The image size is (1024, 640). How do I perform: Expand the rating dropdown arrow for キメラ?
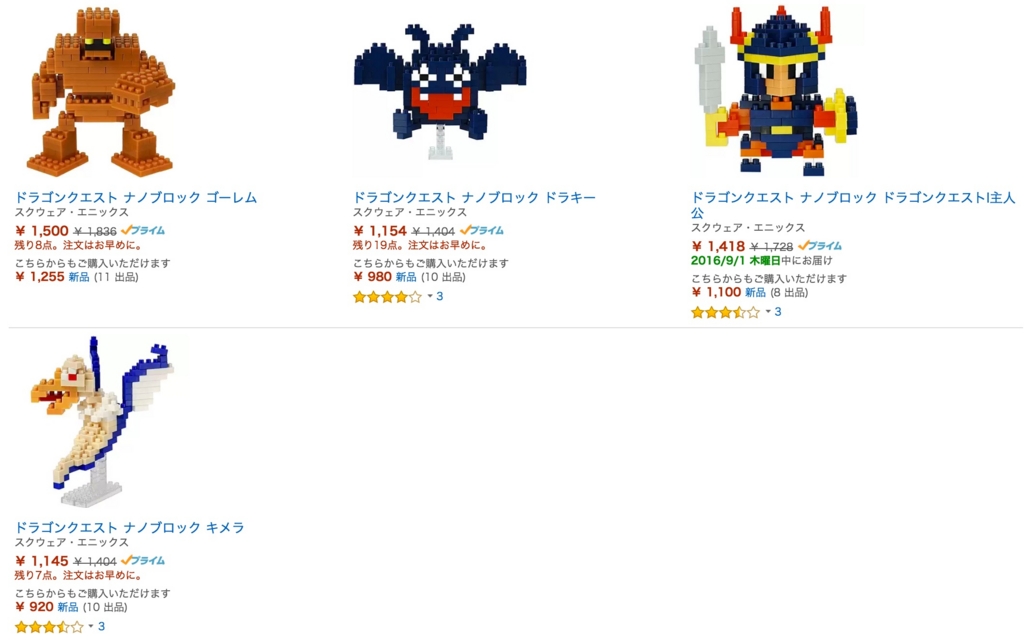(x=91, y=626)
